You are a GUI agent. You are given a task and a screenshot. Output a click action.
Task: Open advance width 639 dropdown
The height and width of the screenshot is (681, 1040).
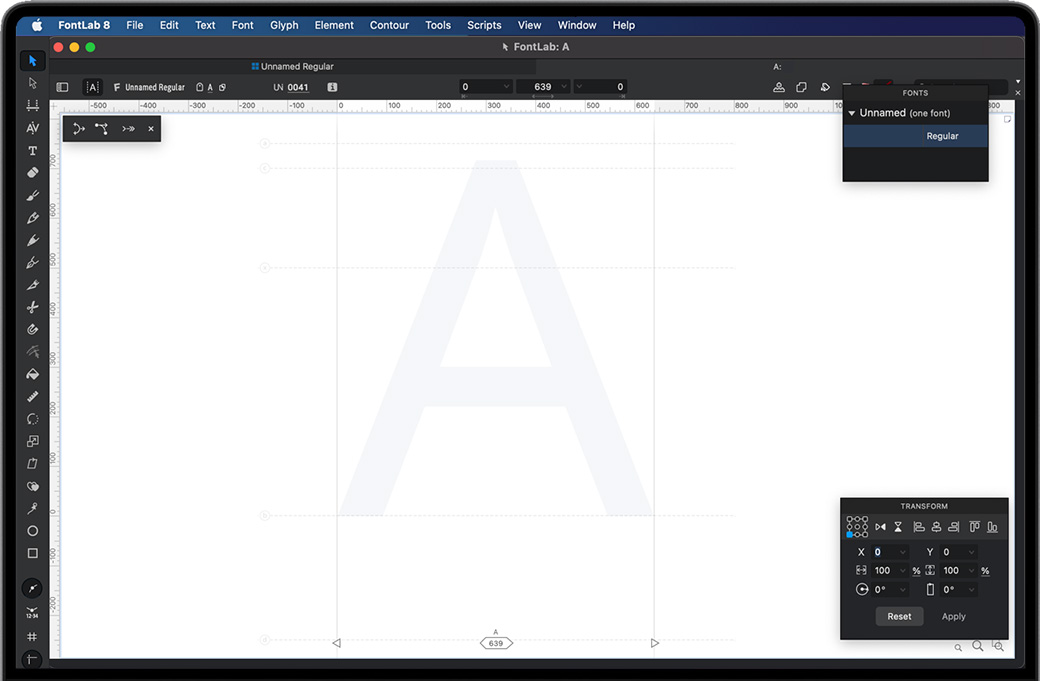[x=564, y=87]
